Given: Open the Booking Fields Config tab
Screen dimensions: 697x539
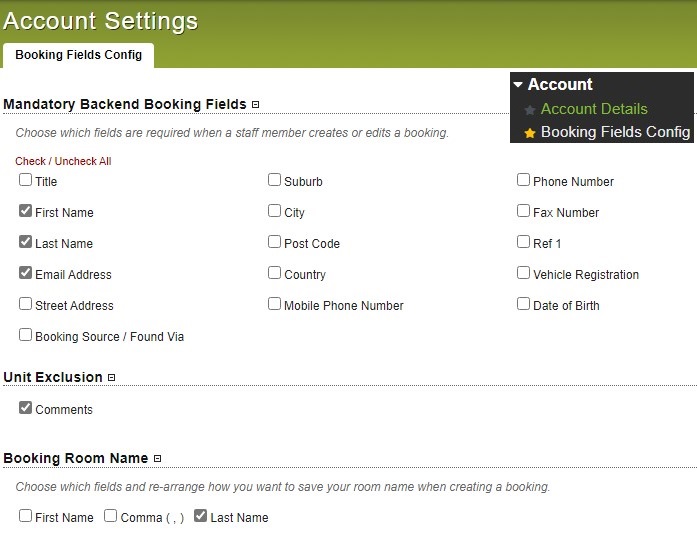Looking at the screenshot, I should [x=79, y=55].
